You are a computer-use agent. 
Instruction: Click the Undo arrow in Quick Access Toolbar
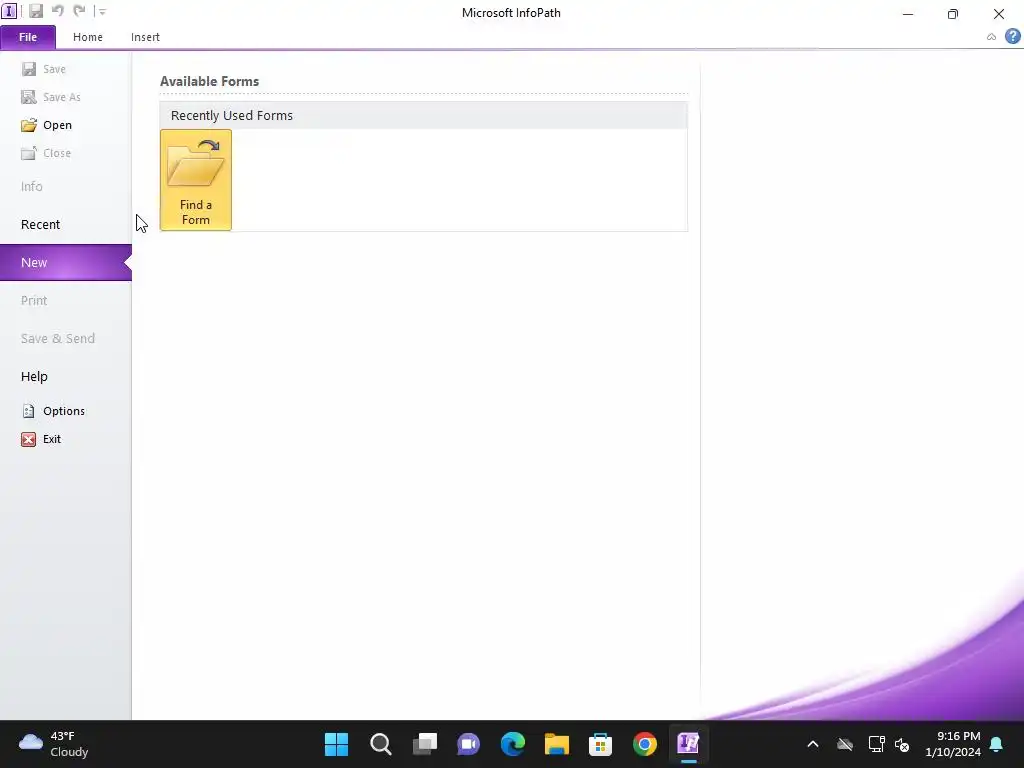(57, 11)
